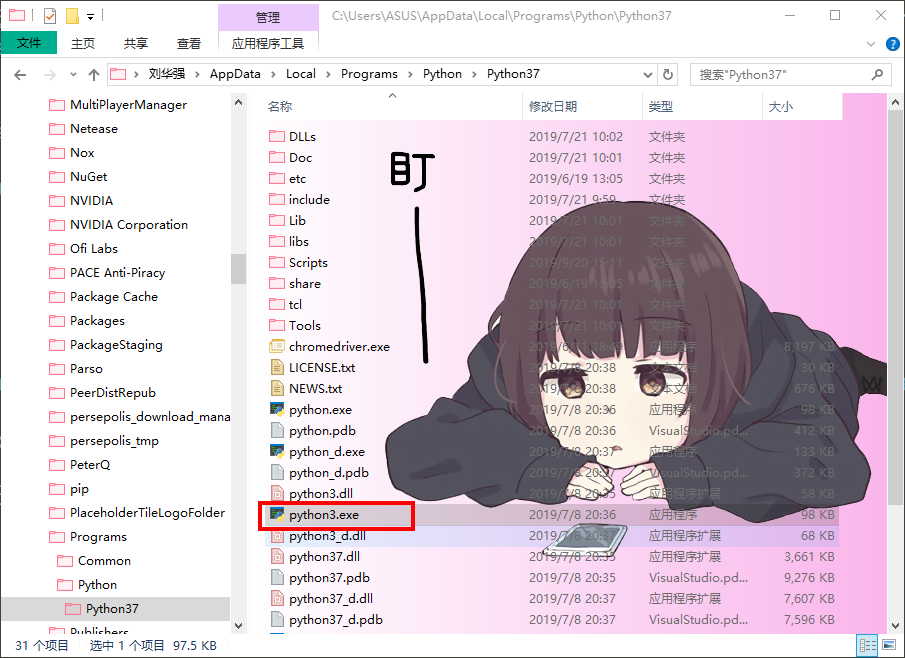Image resolution: width=905 pixels, height=658 pixels.
Task: Sort files by 修改日期 column header
Action: click(x=553, y=106)
